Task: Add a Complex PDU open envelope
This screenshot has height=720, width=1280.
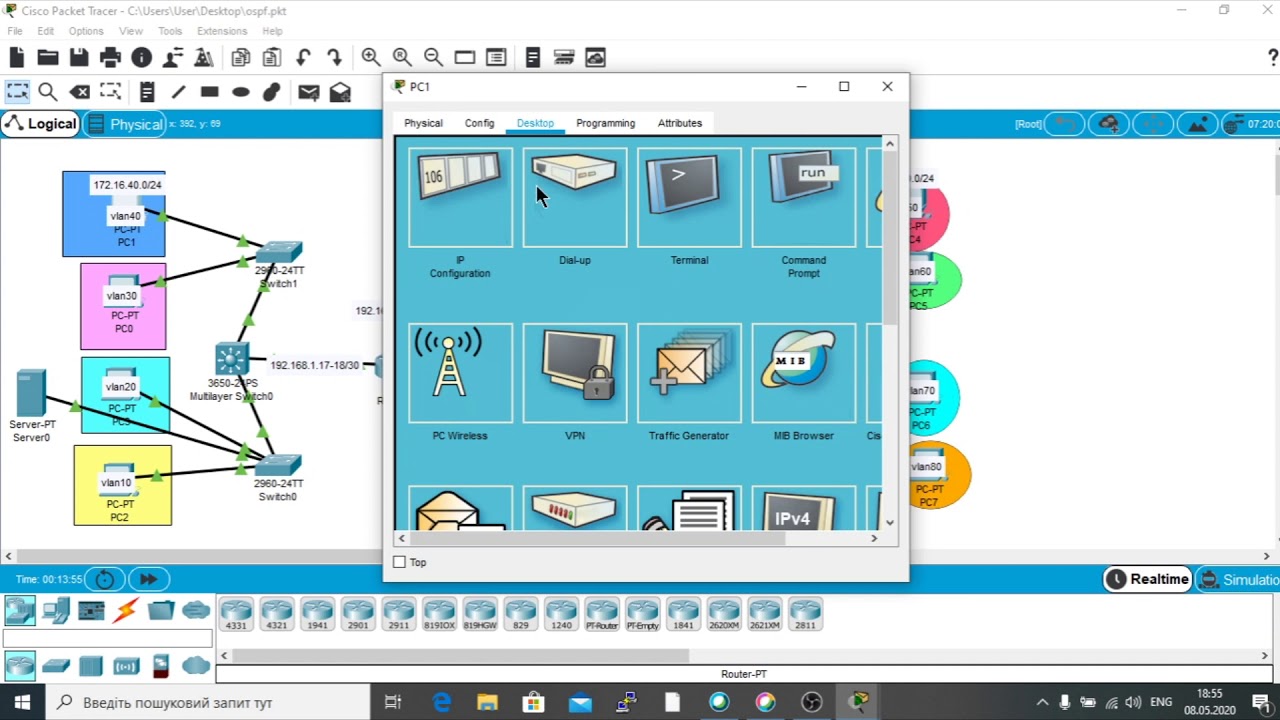Action: (x=340, y=92)
